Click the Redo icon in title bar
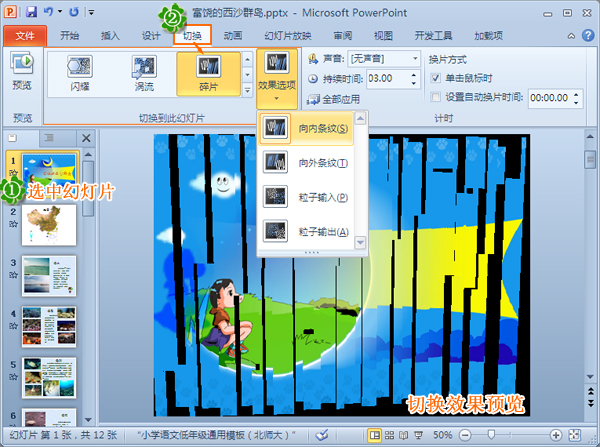600x447 pixels. pos(73,12)
